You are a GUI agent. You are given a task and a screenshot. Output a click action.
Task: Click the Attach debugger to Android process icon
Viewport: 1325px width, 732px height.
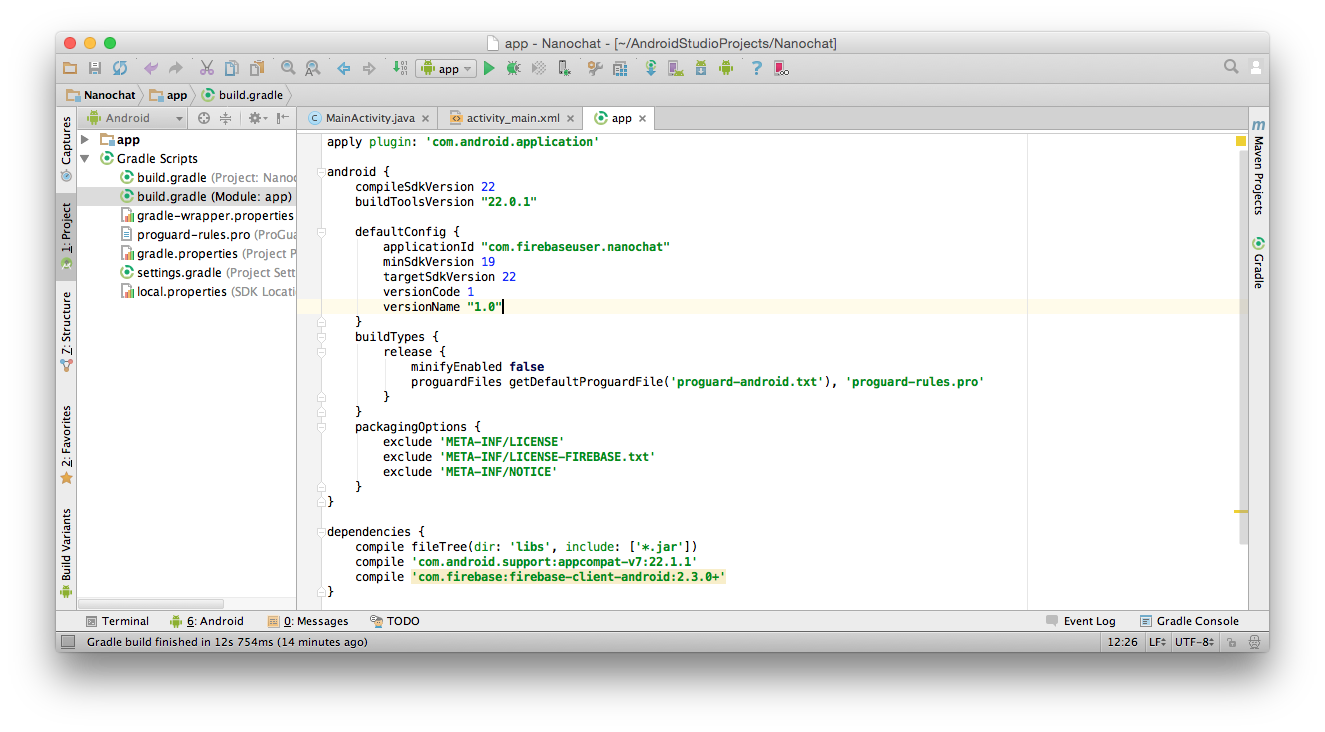[x=565, y=68]
